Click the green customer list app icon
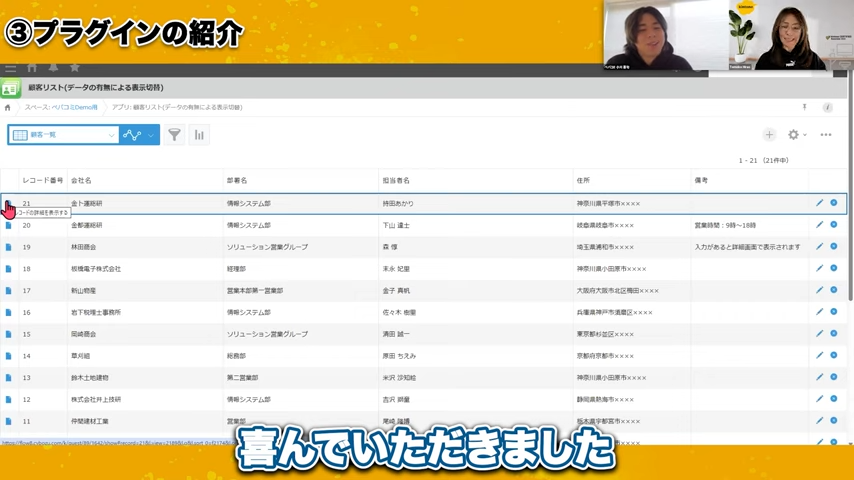This screenshot has height=480, width=854. pyautogui.click(x=10, y=88)
